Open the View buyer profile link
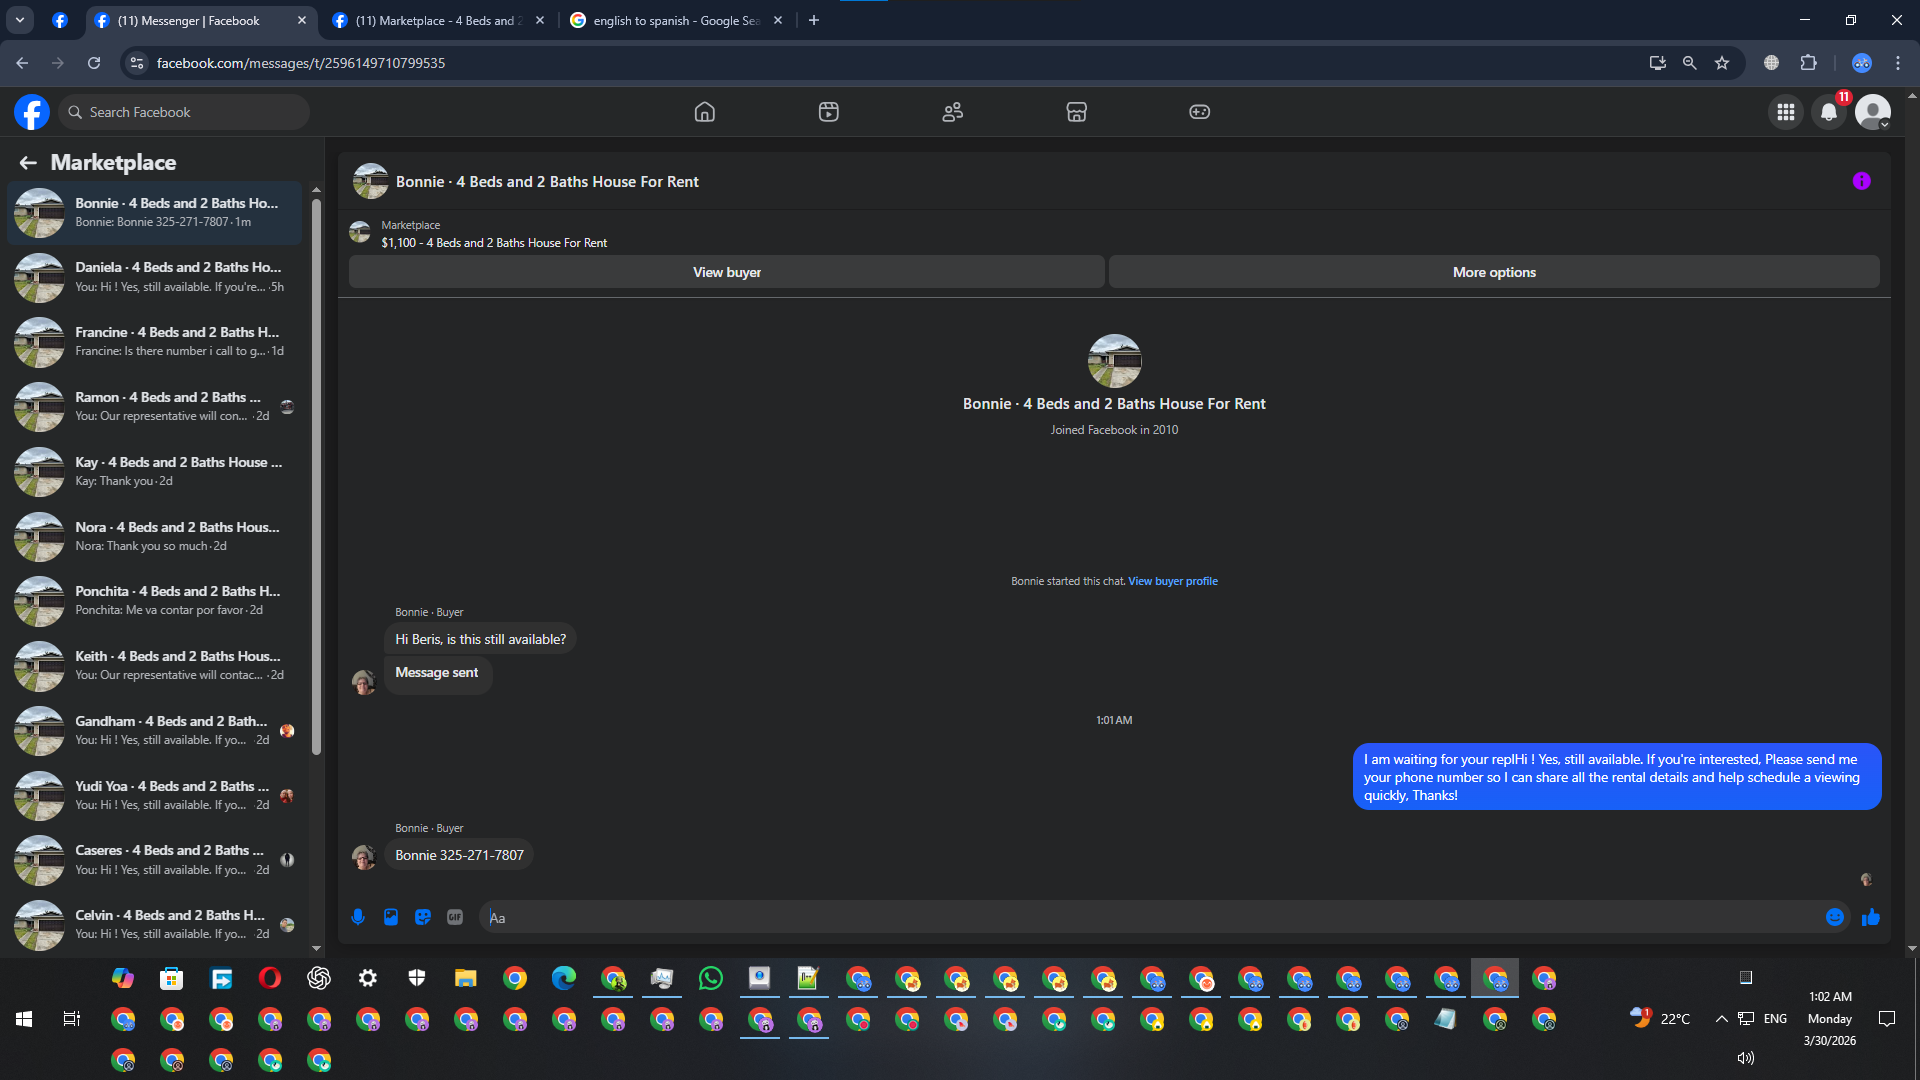 click(1173, 581)
